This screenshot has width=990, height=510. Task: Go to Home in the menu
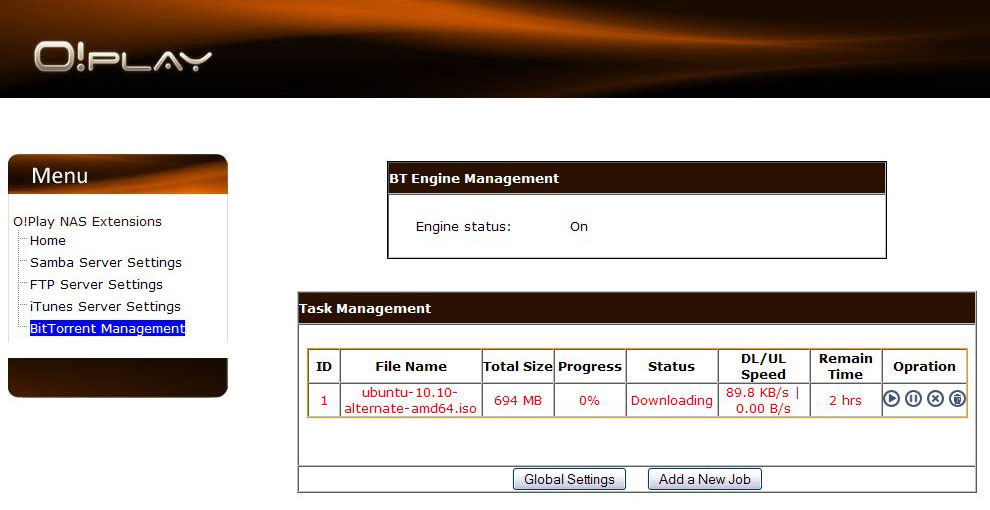(x=47, y=240)
